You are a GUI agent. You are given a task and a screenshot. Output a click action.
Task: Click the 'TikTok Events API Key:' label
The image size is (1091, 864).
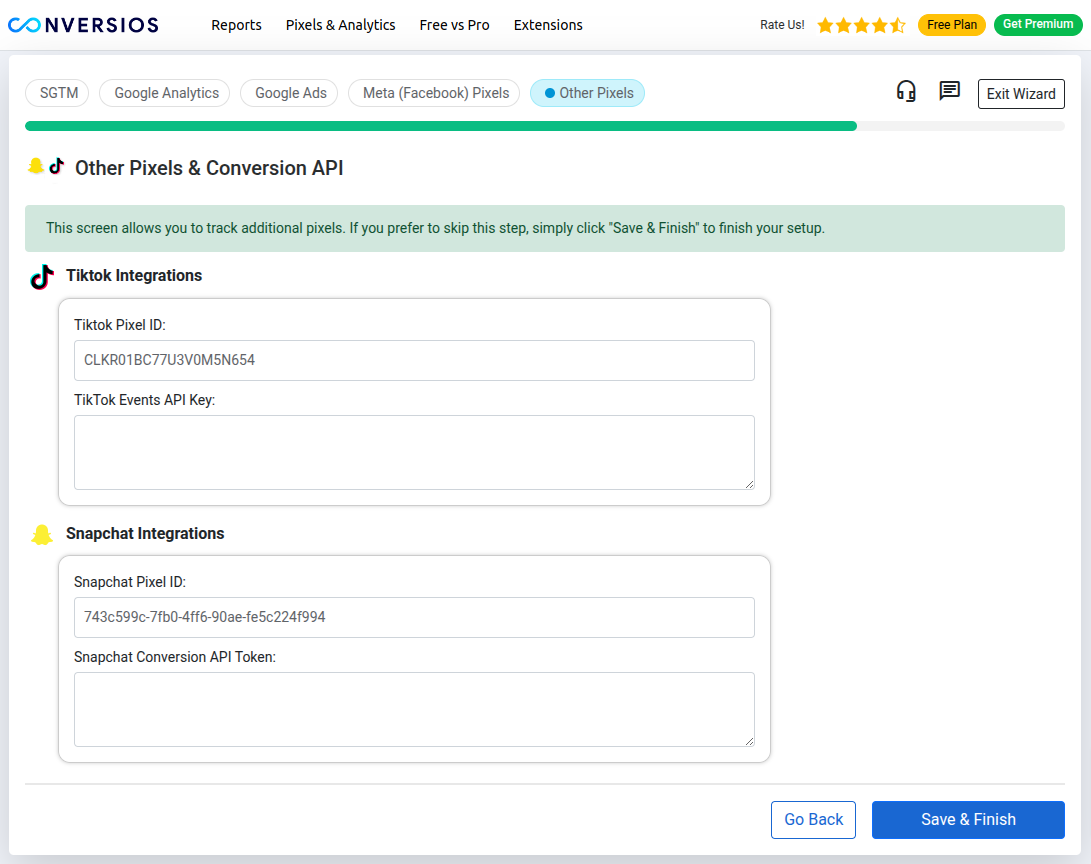(145, 400)
